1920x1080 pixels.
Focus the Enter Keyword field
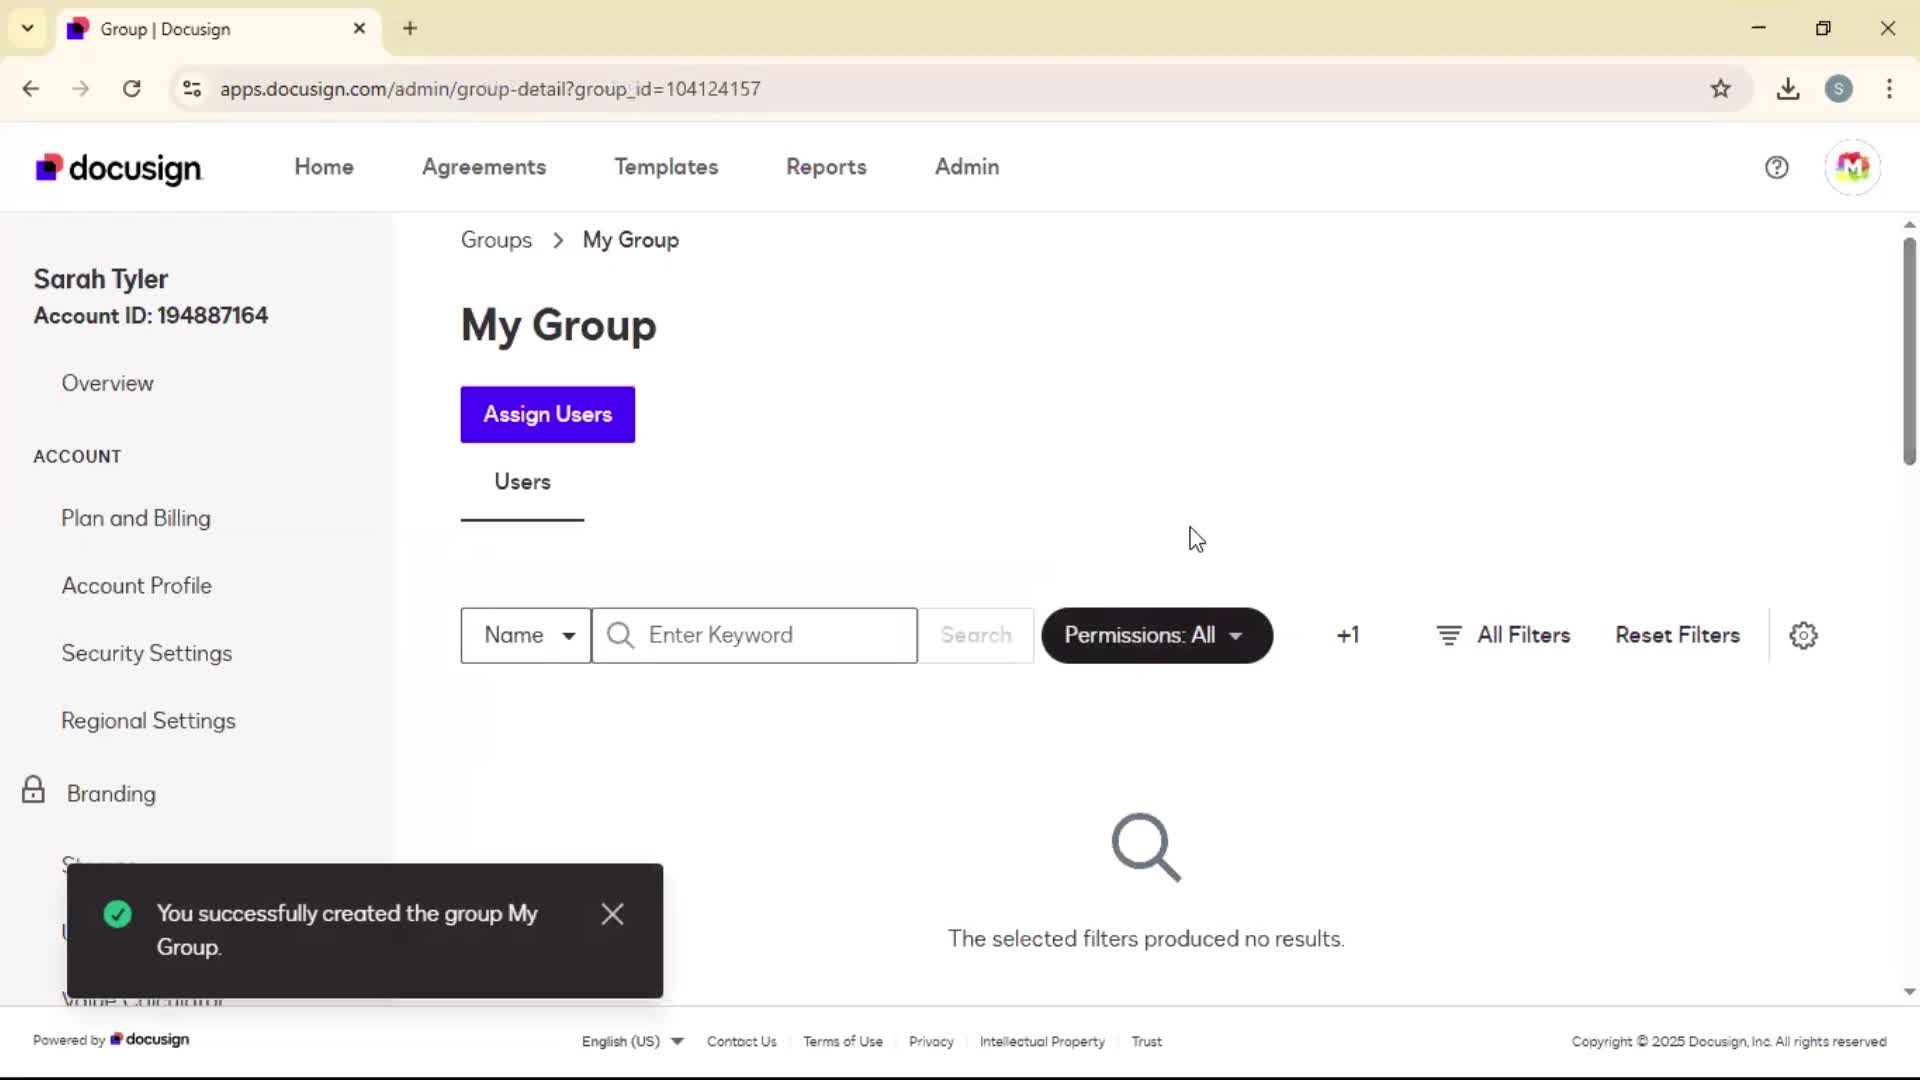[755, 635]
